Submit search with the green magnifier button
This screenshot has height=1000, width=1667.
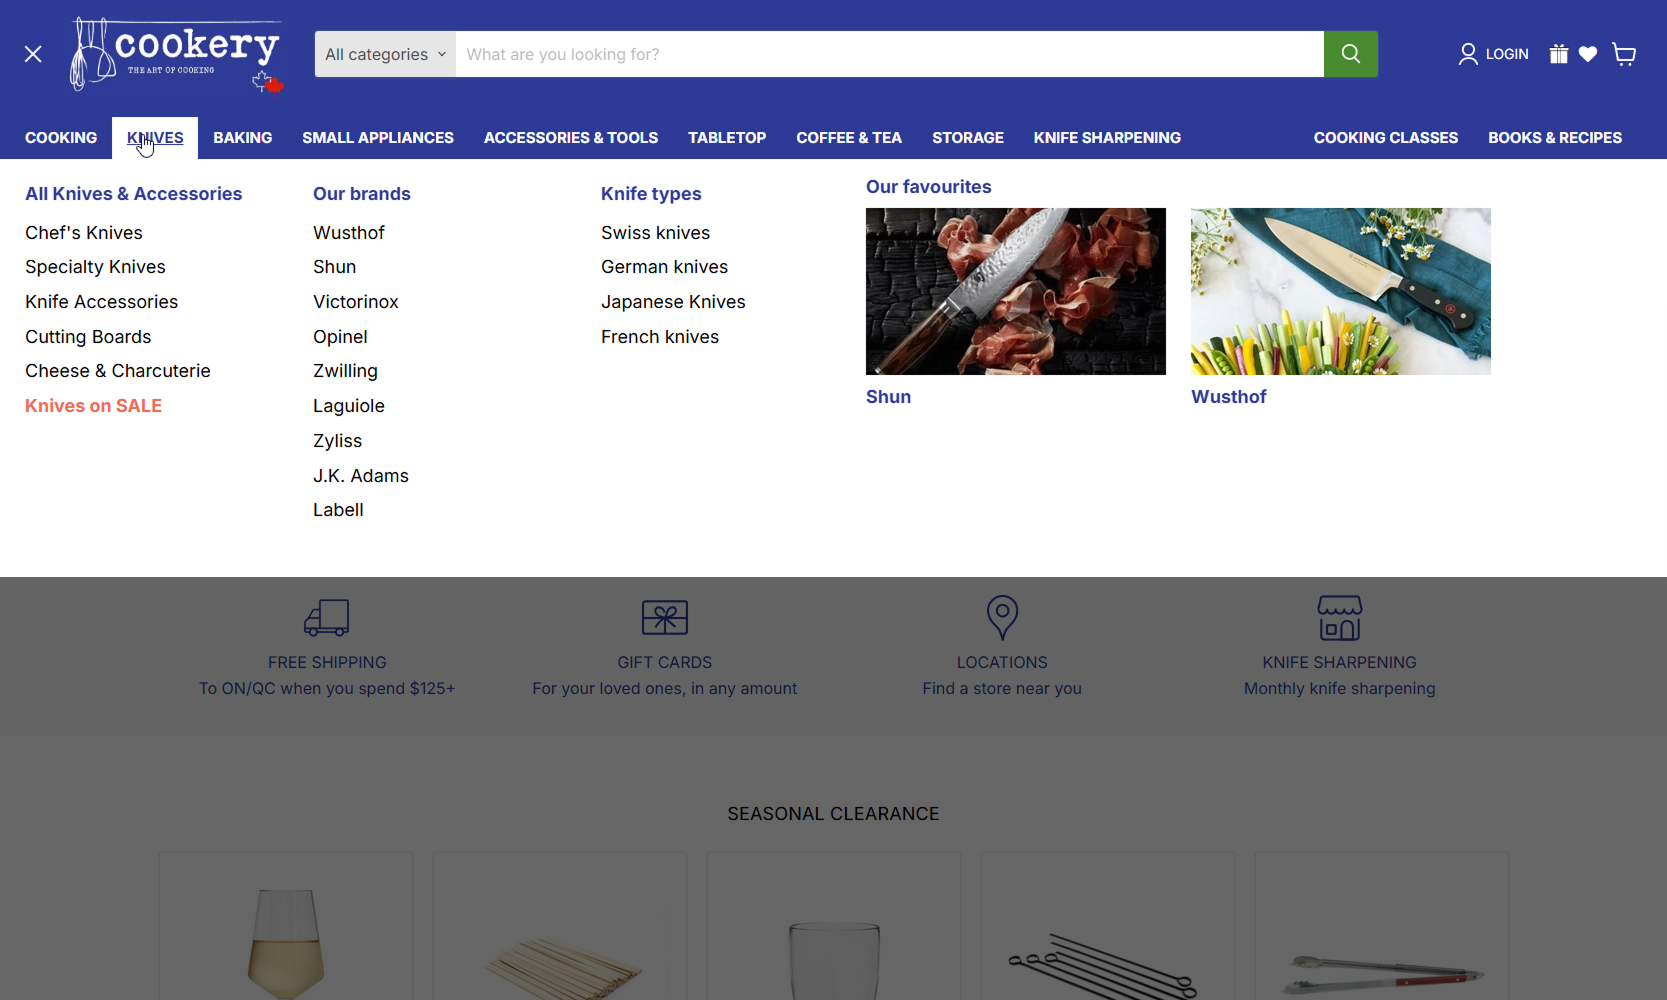tap(1350, 54)
